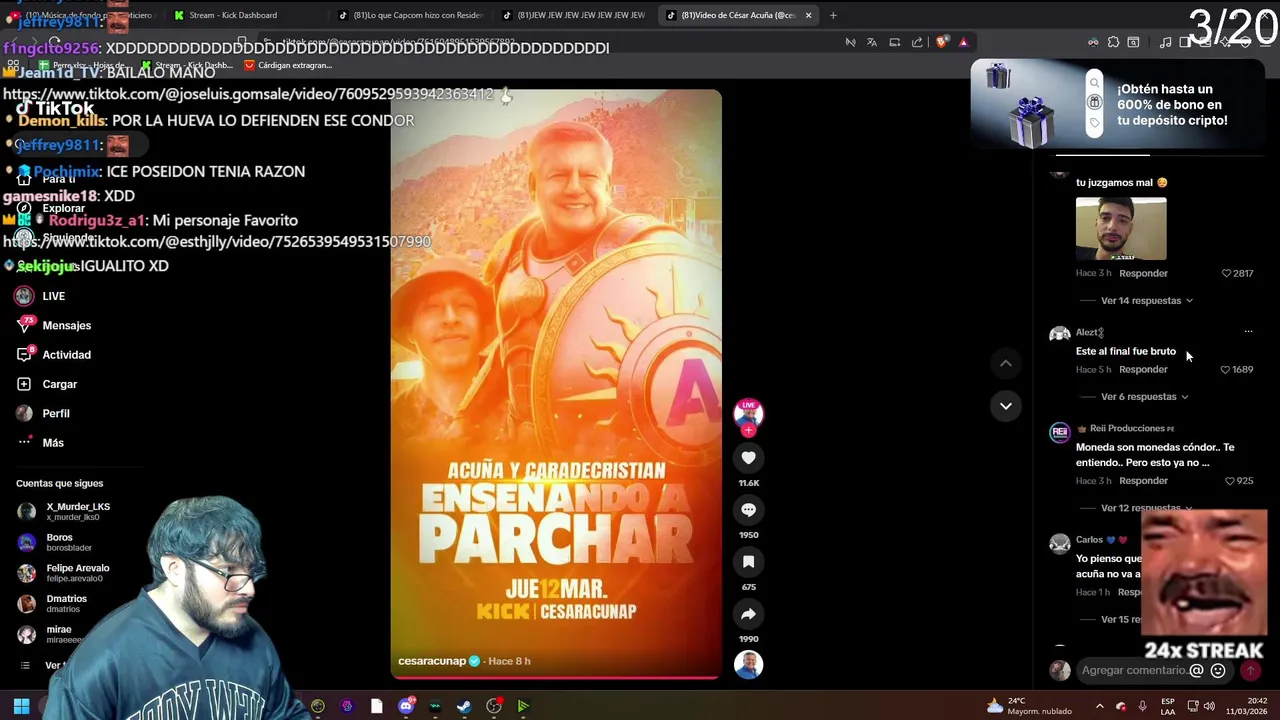Open the Más menu in sidebar
The image size is (1280, 720).
tap(40, 442)
